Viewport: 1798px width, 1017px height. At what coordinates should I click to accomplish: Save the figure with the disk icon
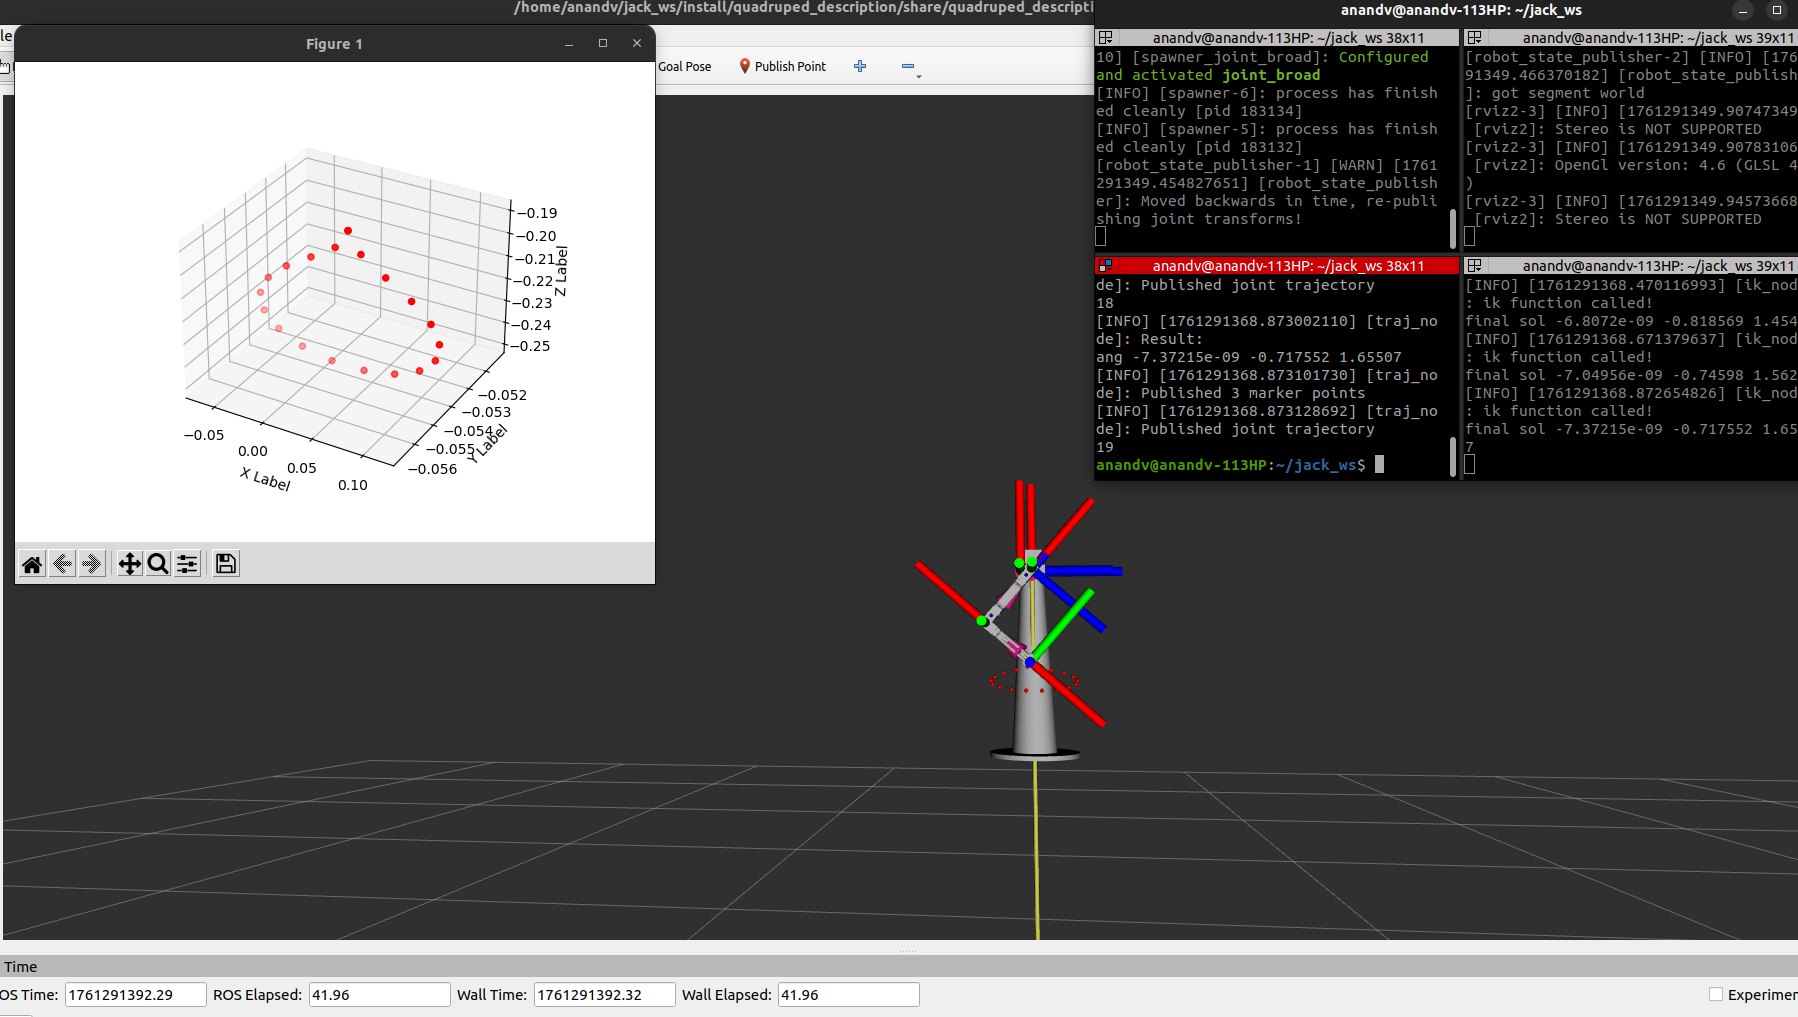(x=226, y=564)
